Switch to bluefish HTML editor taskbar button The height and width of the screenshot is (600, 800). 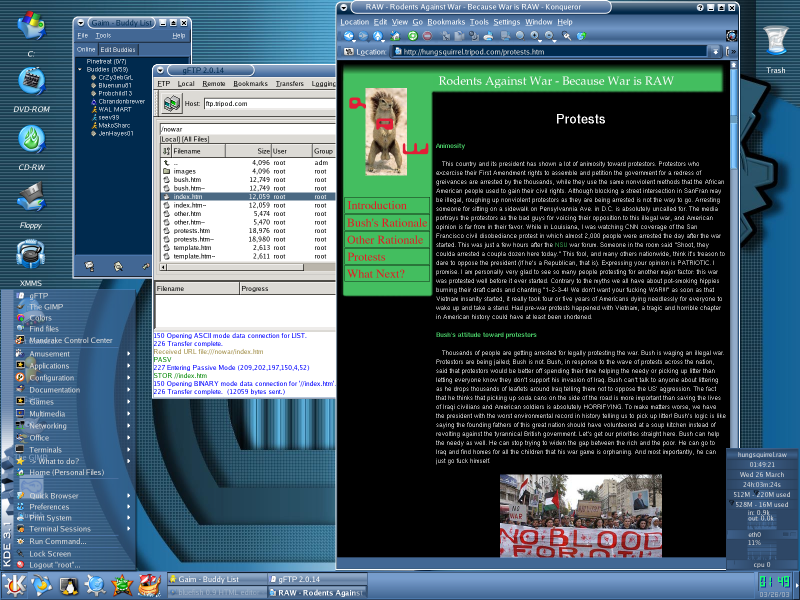pos(217,592)
